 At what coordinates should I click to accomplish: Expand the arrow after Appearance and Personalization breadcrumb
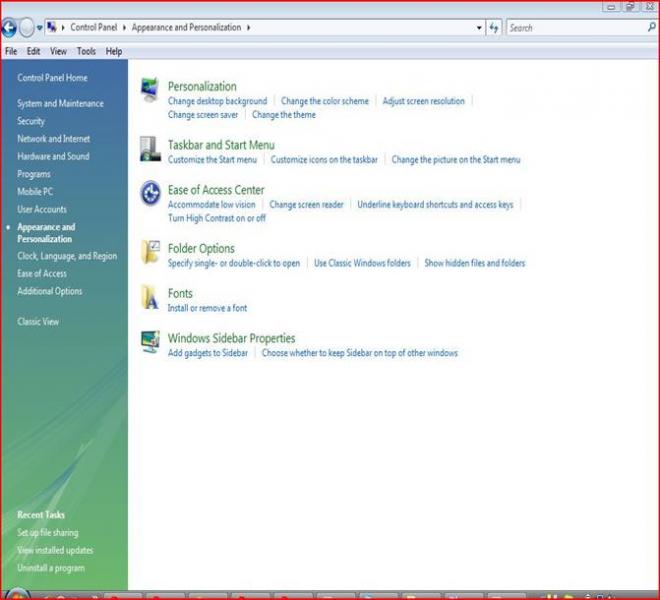click(248, 28)
